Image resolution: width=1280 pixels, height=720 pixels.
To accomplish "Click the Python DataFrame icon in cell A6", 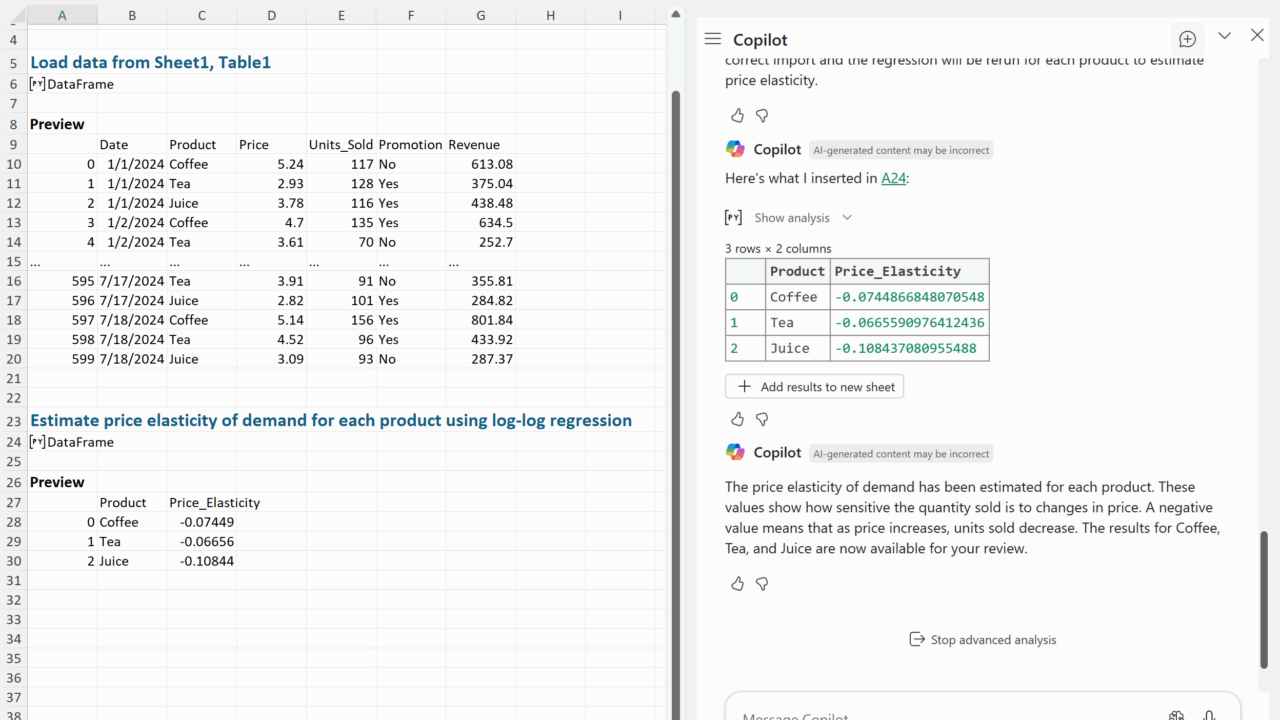I will (x=38, y=84).
